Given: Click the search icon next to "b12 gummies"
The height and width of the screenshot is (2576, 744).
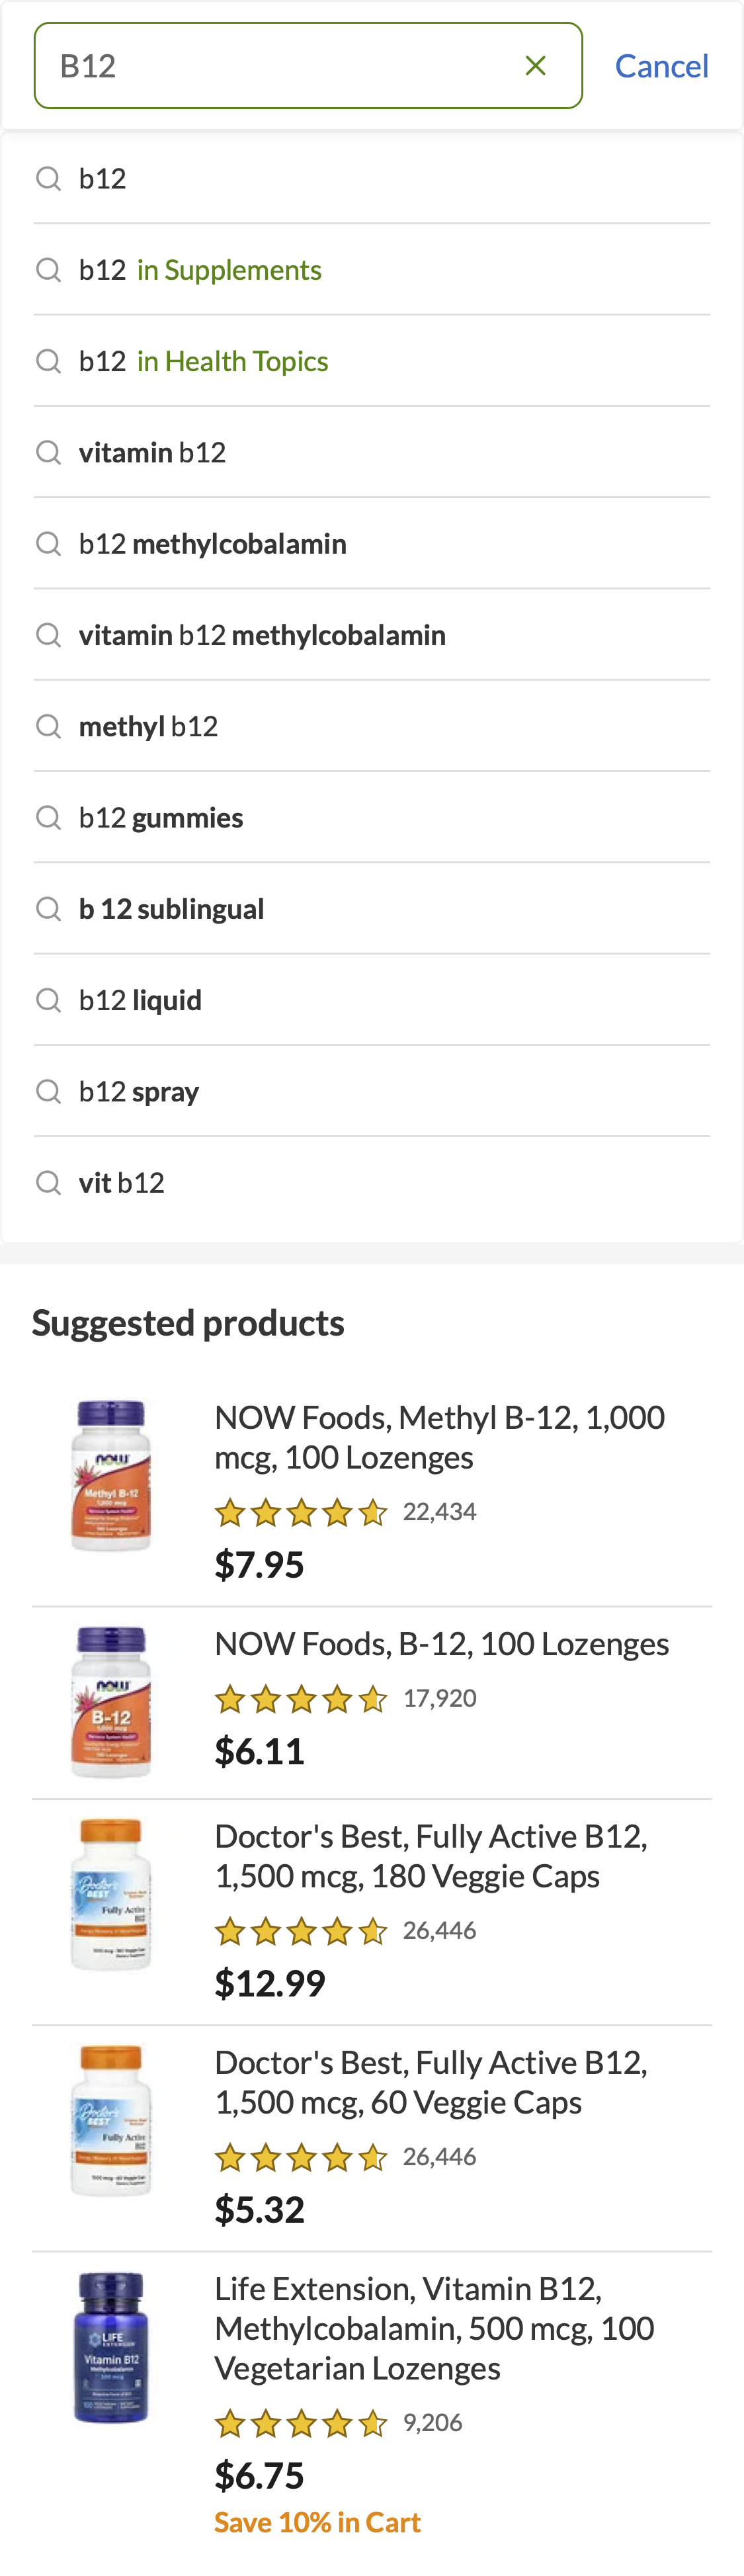Looking at the screenshot, I should [48, 817].
